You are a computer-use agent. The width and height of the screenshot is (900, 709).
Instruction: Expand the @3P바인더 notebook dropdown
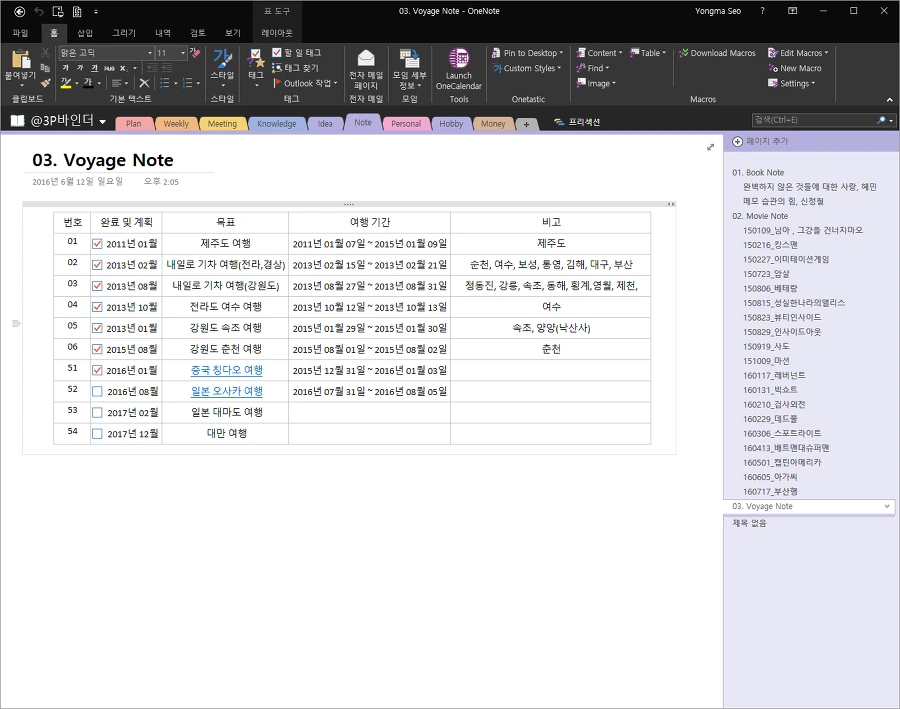103,121
